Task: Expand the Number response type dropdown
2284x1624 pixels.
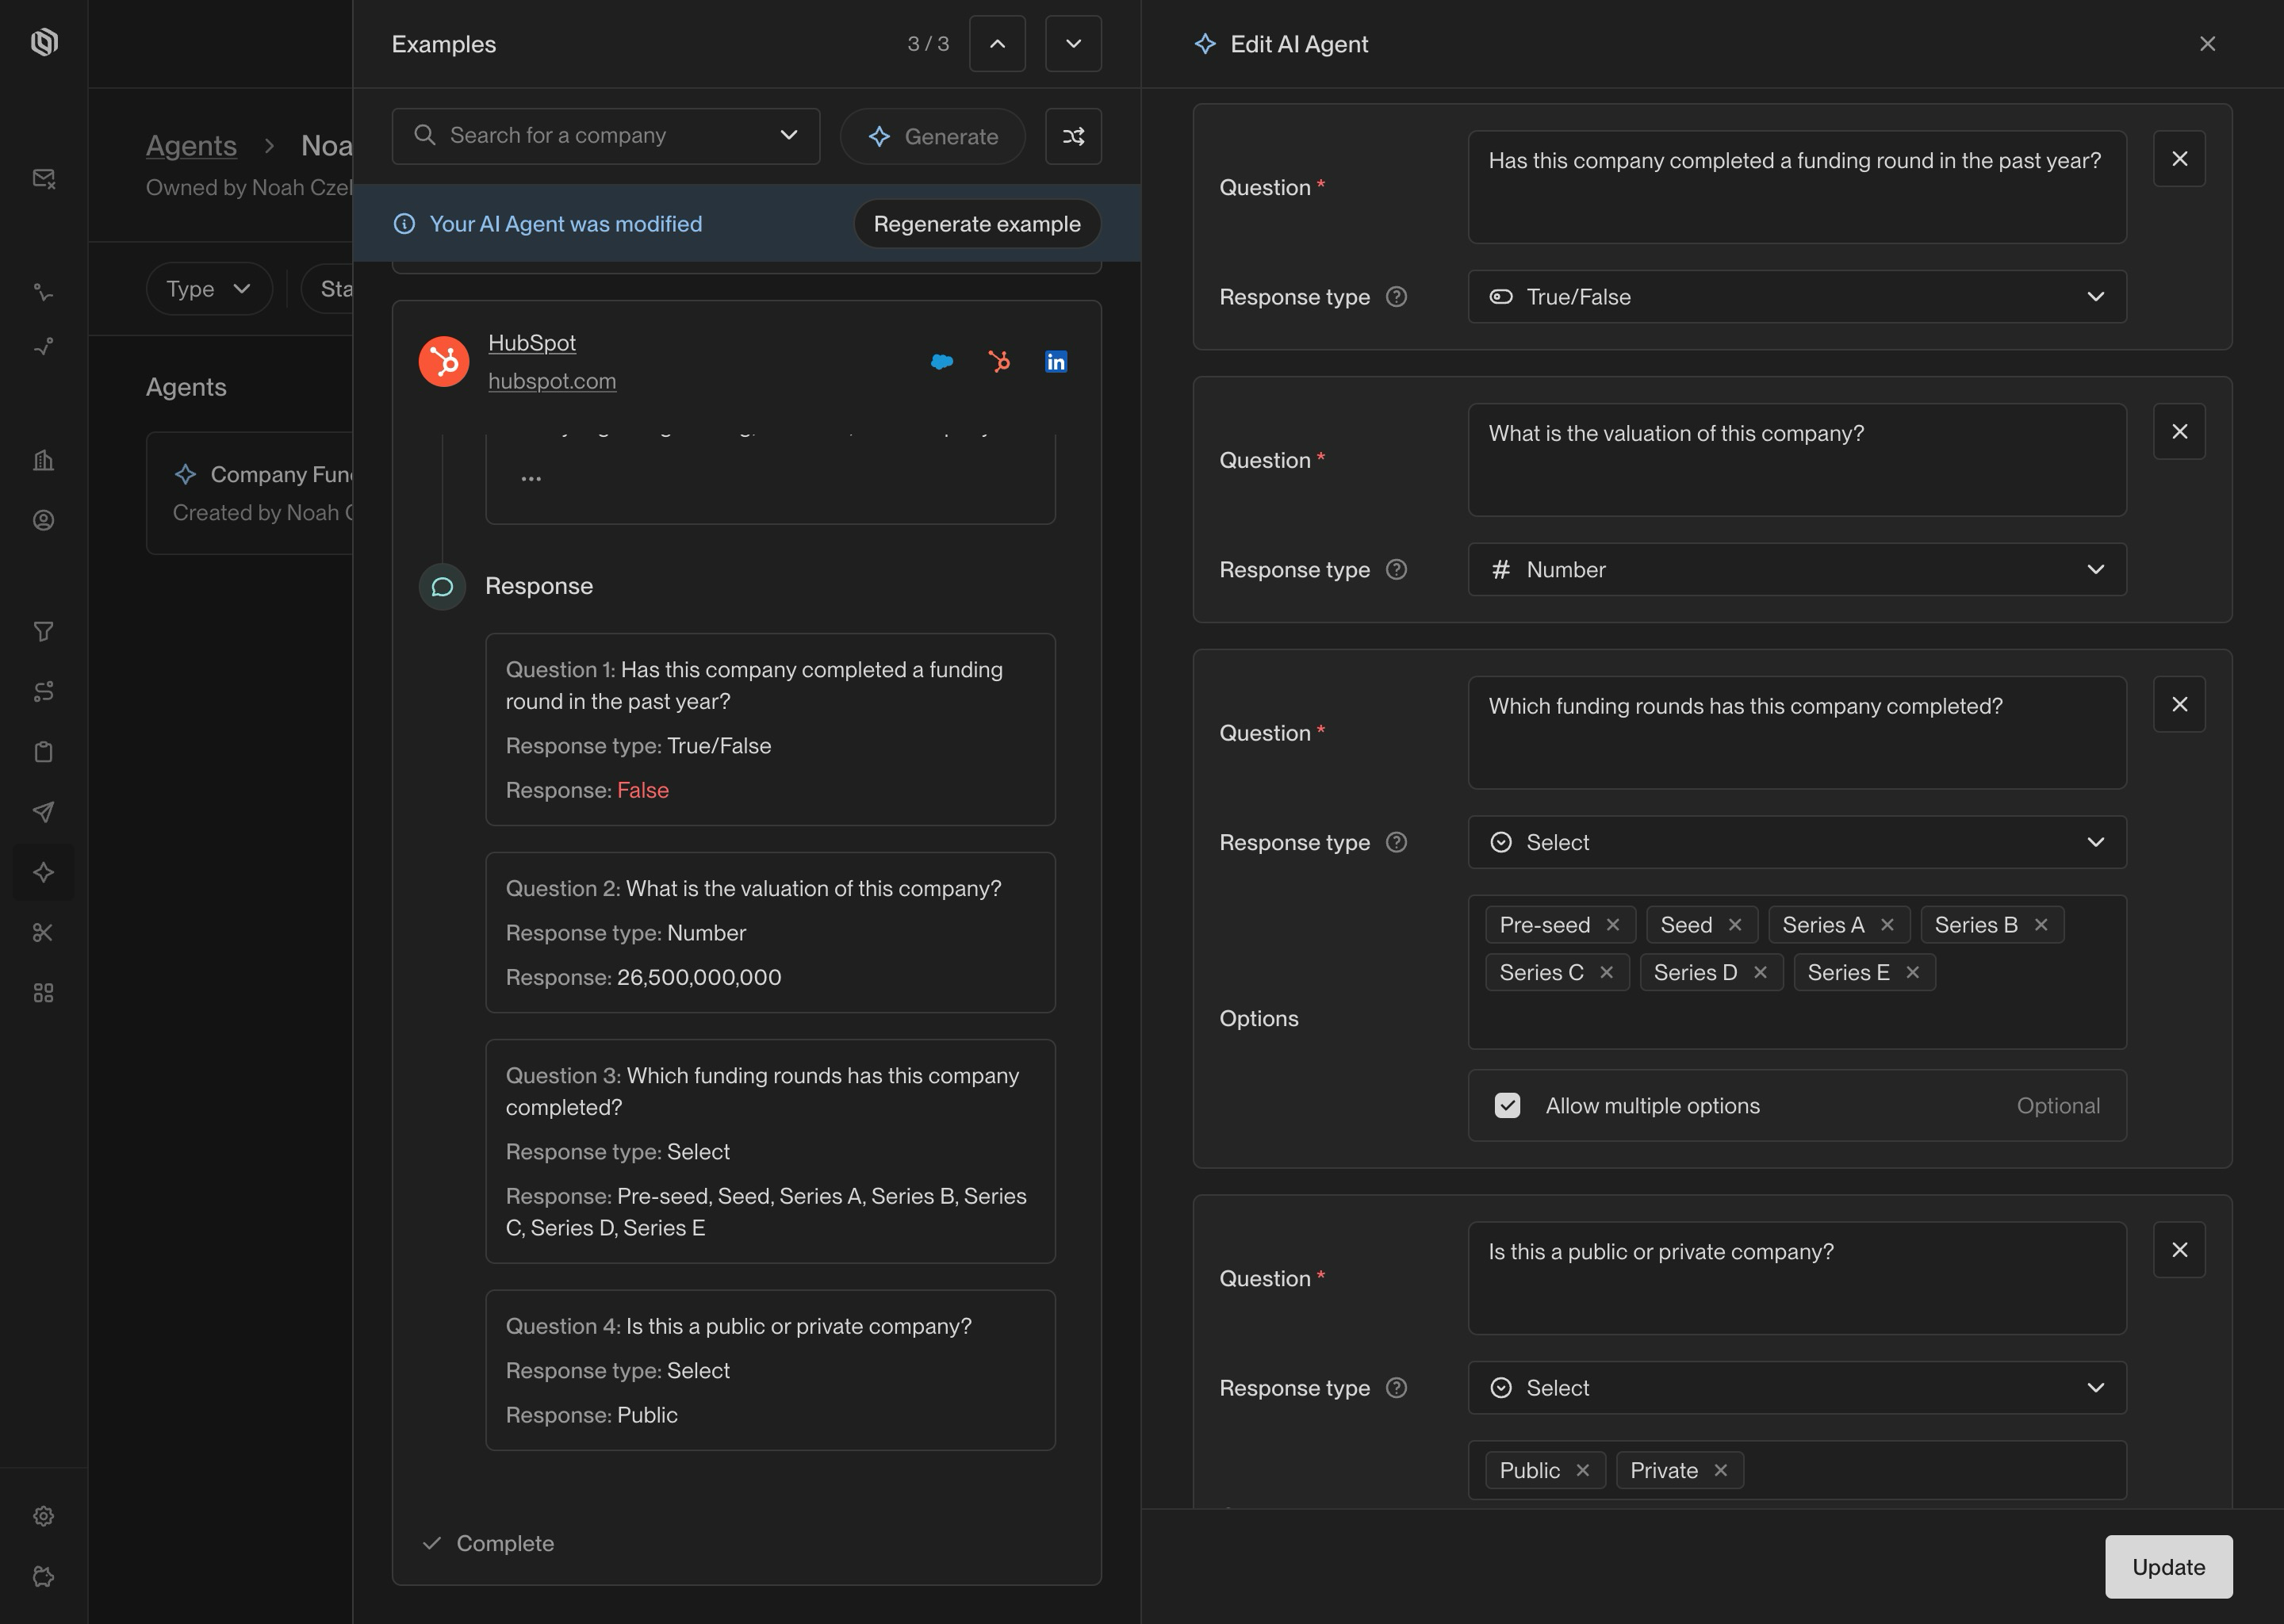Action: [x=1796, y=570]
